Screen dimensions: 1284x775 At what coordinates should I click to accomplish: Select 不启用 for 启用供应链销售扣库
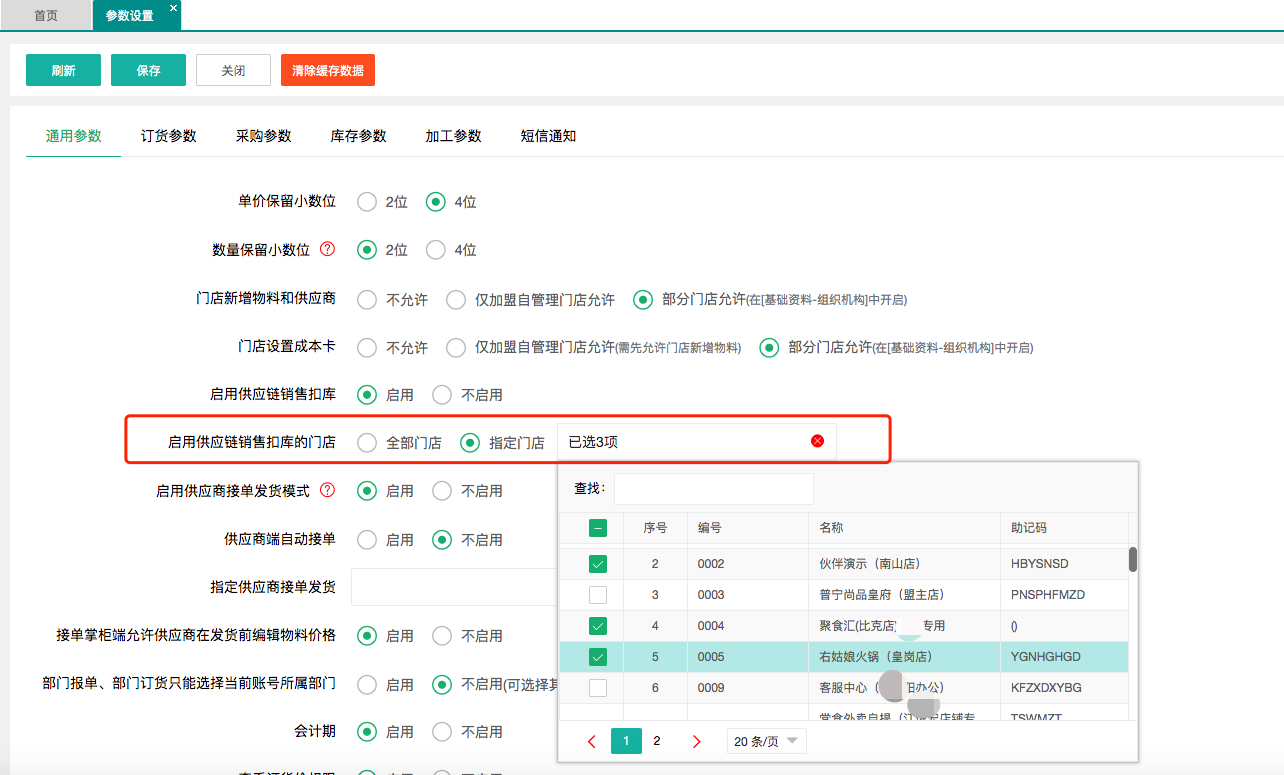442,394
